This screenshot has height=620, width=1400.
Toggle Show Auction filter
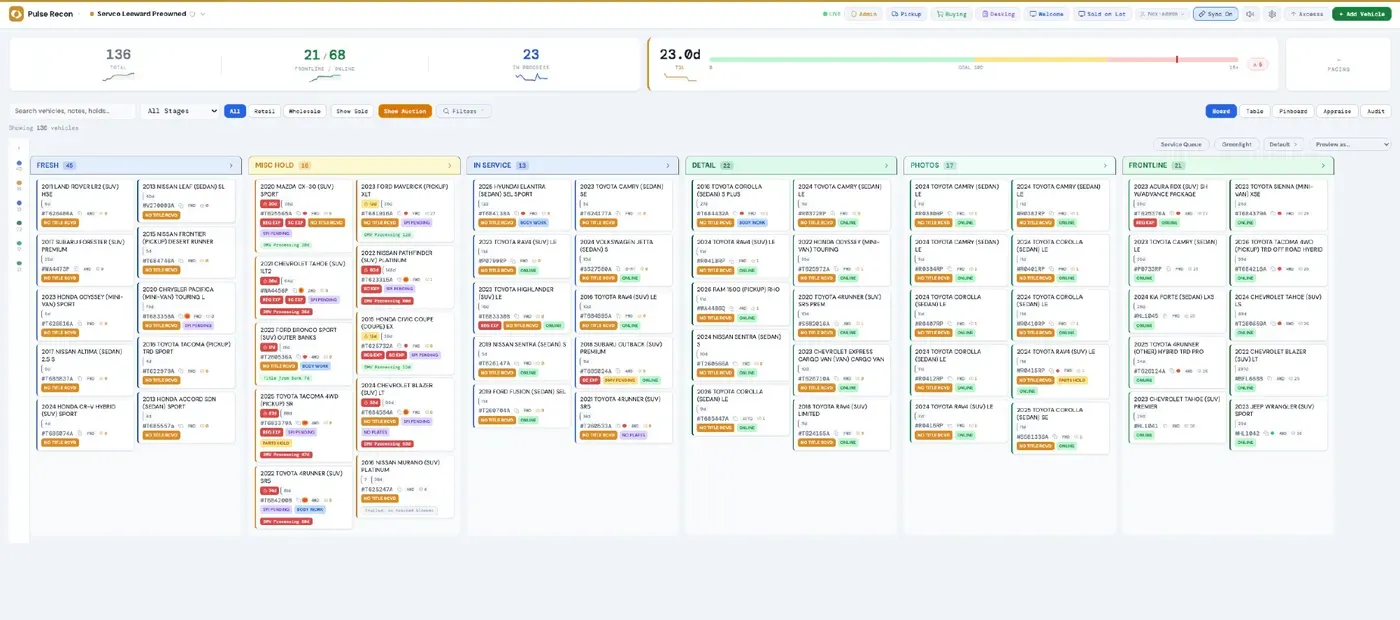coord(405,111)
